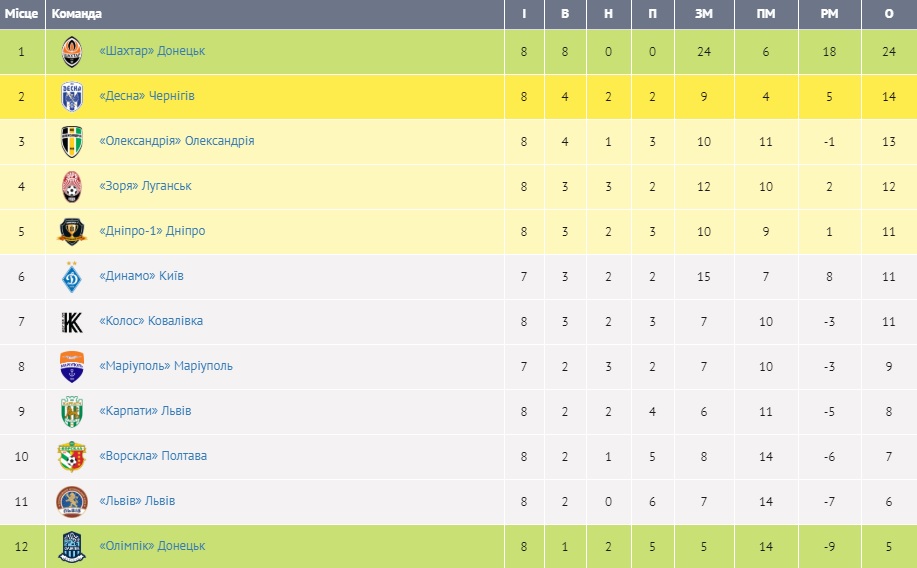Screen dimensions: 917x568
Task: Click the Olimpik Donetsk club crest
Action: point(72,546)
